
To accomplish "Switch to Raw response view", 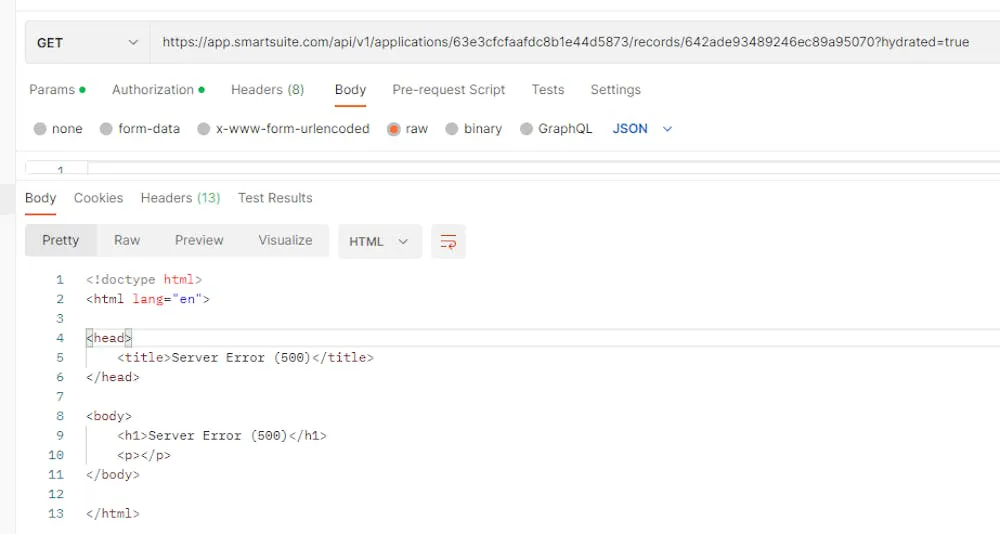I will (x=127, y=241).
